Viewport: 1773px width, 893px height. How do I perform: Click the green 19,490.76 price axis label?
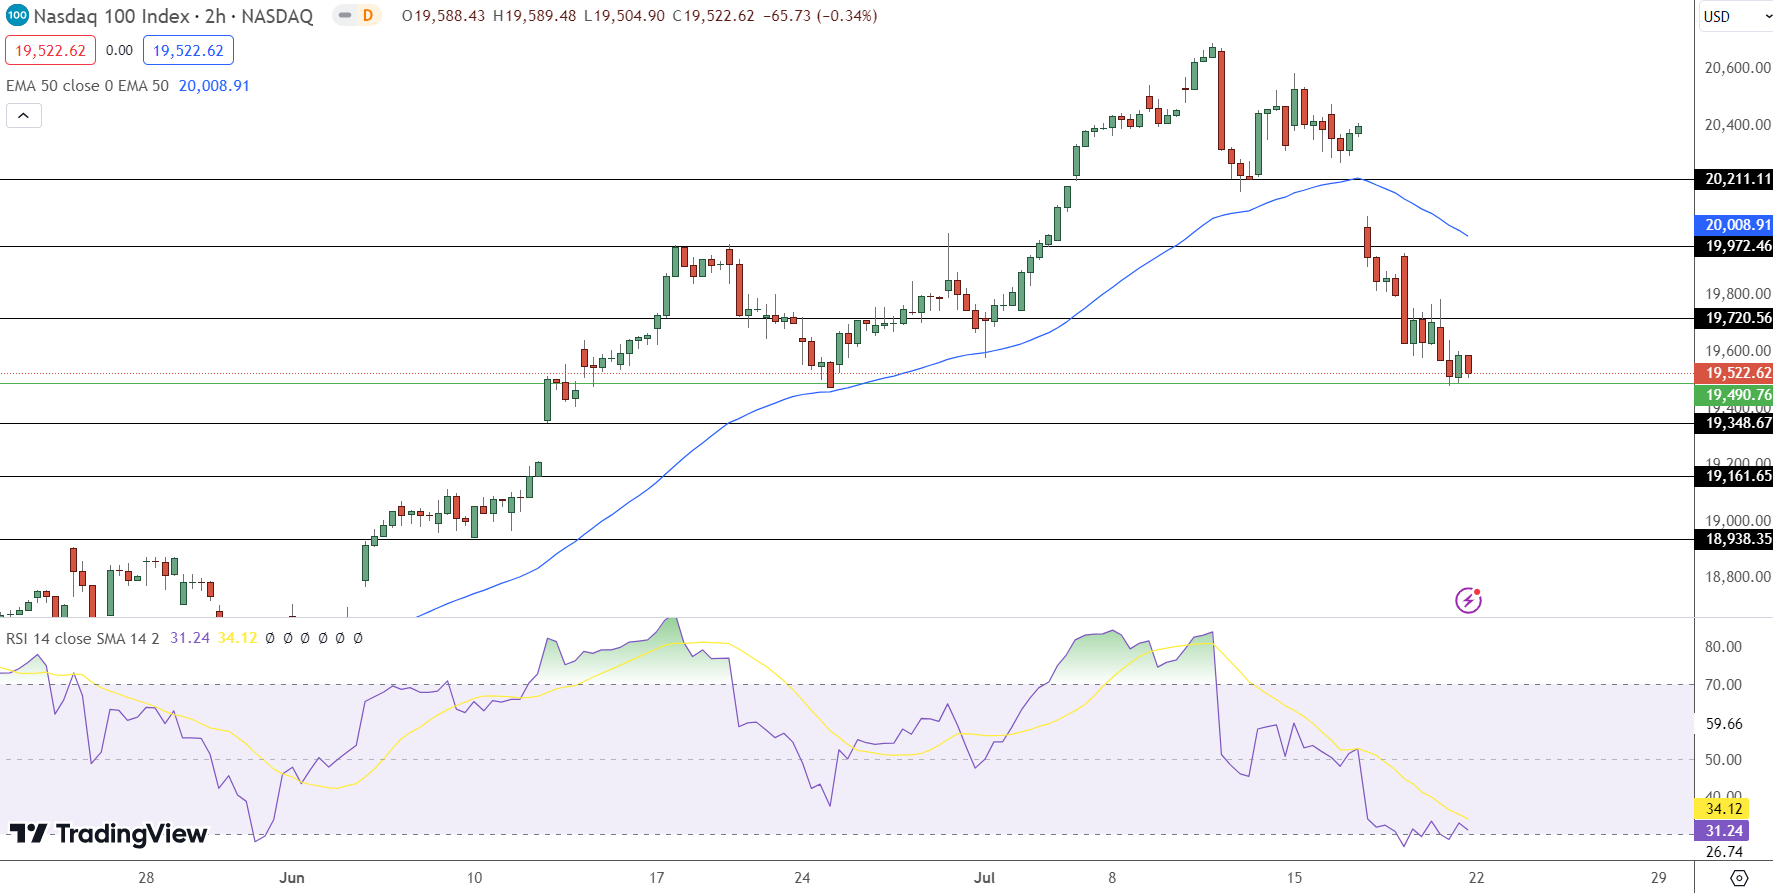(x=1733, y=395)
